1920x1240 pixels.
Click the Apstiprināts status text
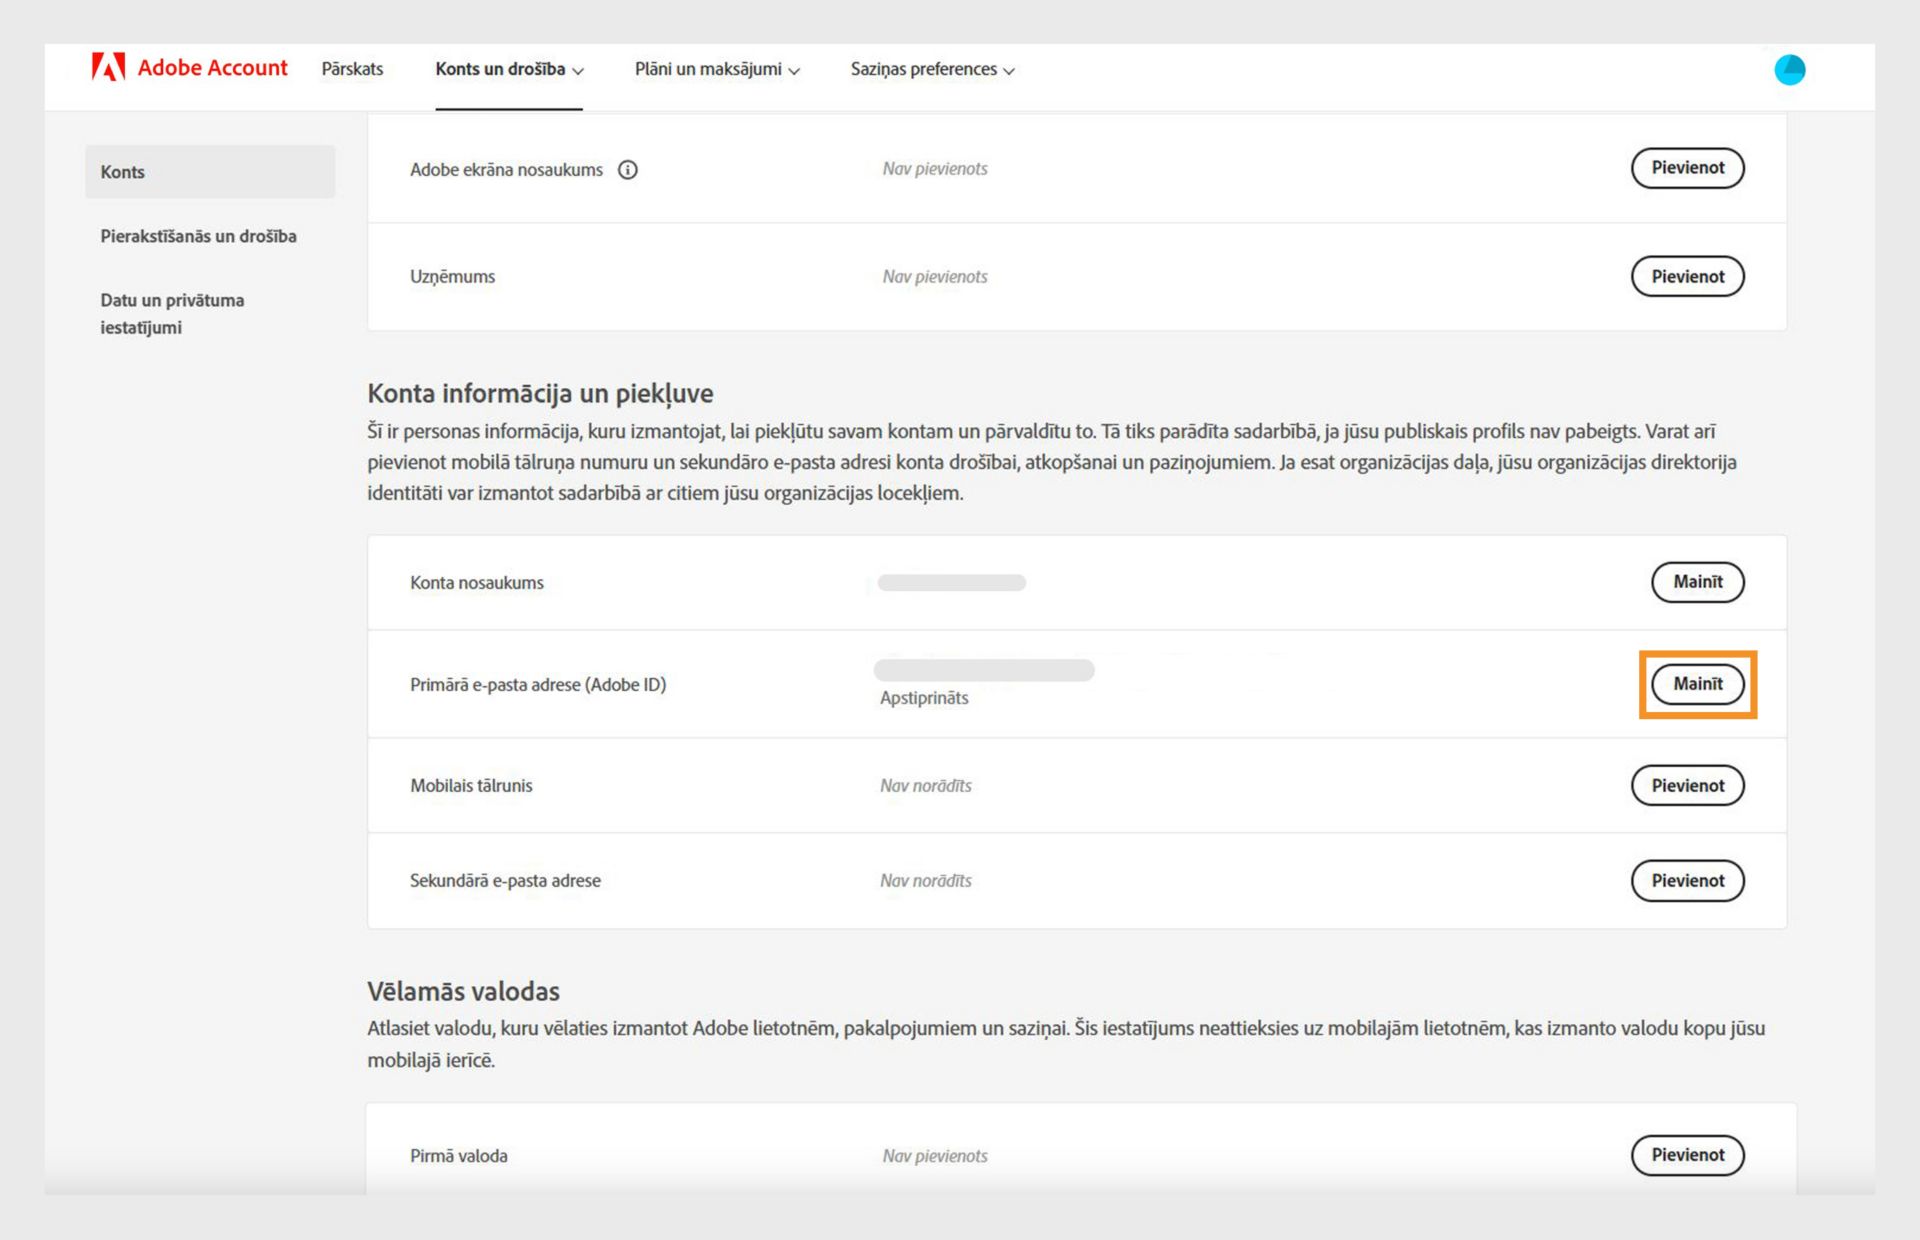pyautogui.click(x=924, y=698)
